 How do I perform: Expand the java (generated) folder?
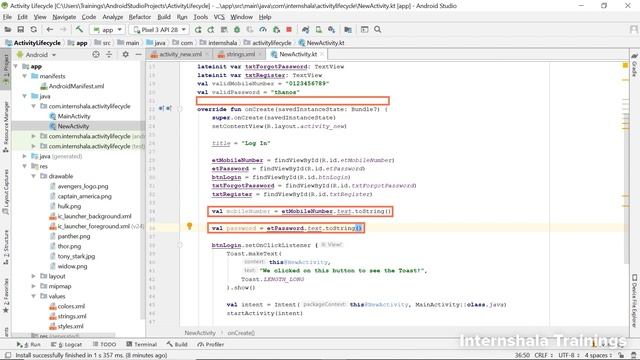pos(24,156)
